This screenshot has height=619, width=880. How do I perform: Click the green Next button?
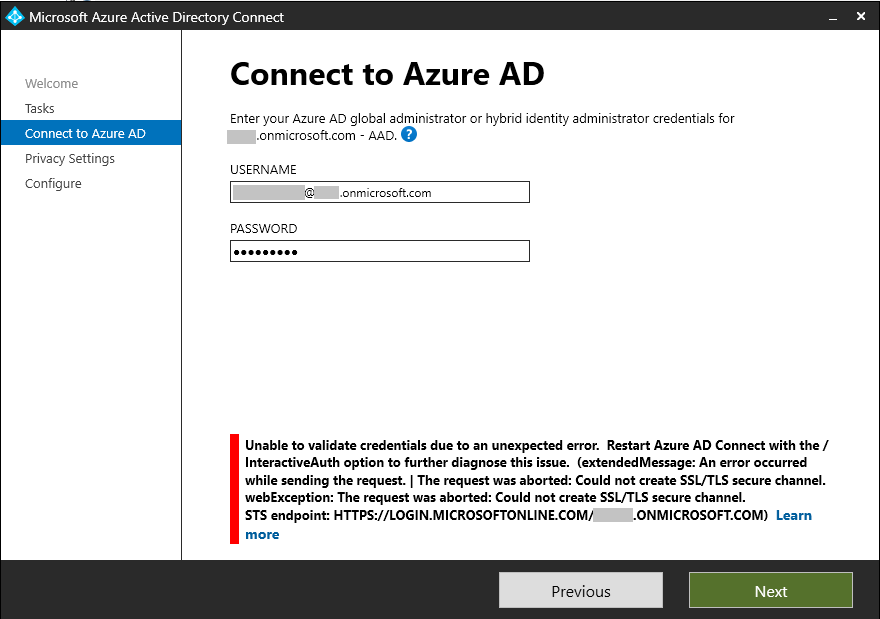click(771, 590)
